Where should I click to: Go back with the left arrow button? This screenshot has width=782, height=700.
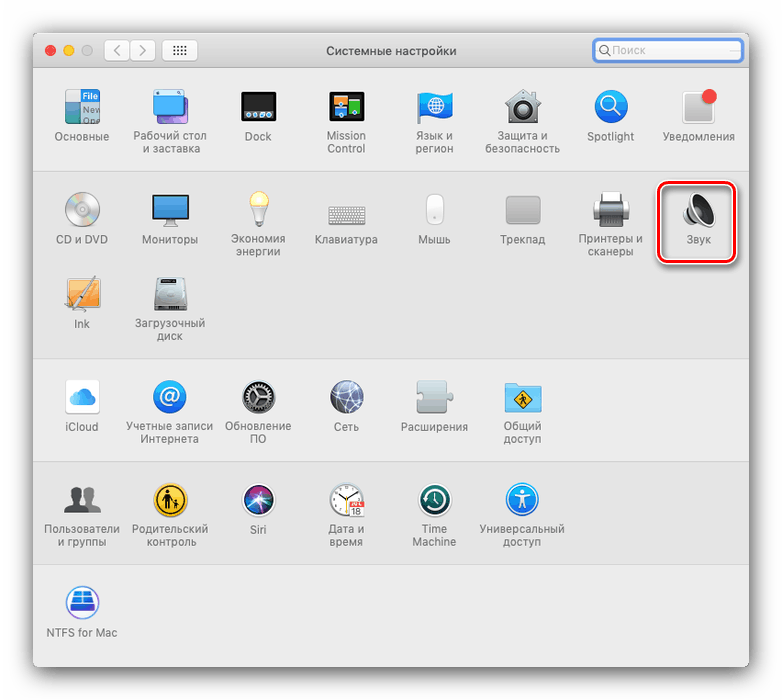(117, 50)
